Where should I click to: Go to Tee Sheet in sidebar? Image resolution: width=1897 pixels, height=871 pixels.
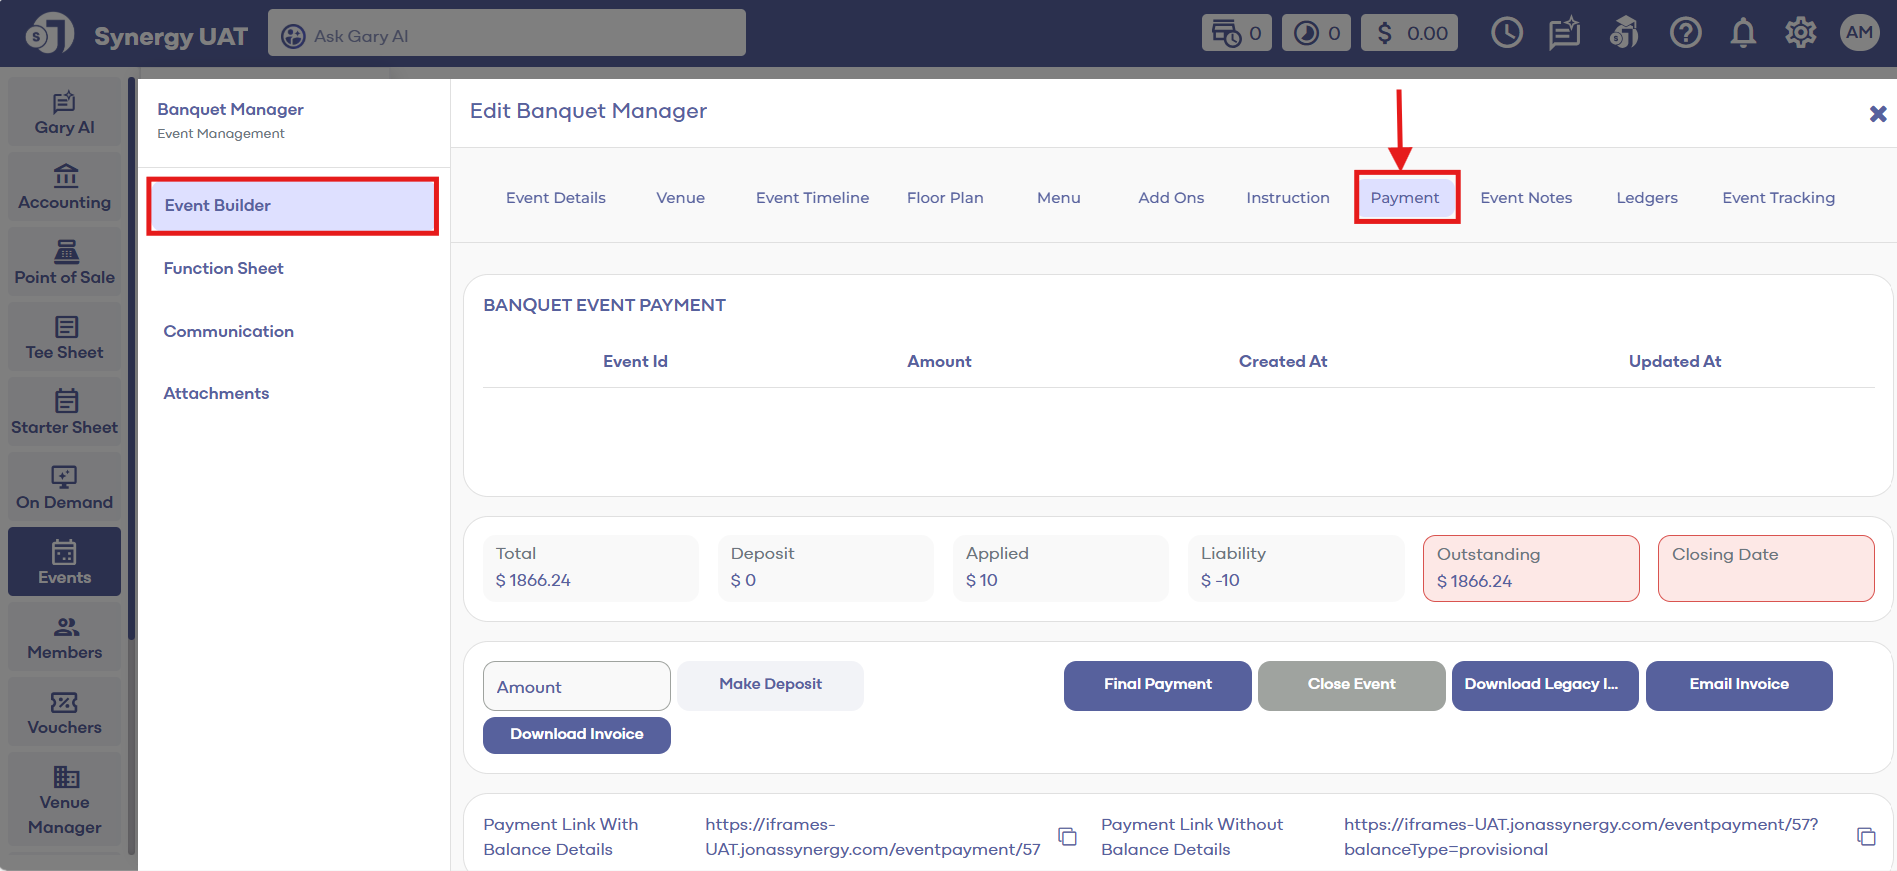[65, 339]
